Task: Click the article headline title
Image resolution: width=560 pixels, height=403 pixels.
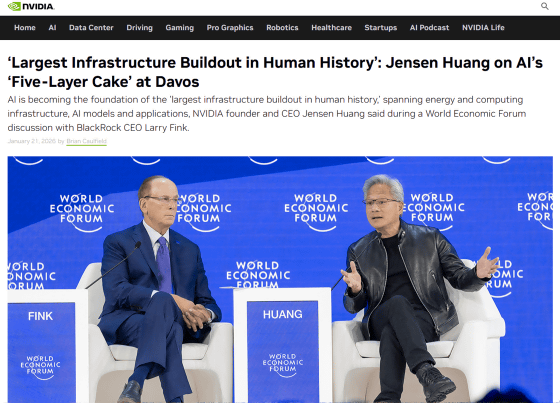Action: [x=275, y=72]
